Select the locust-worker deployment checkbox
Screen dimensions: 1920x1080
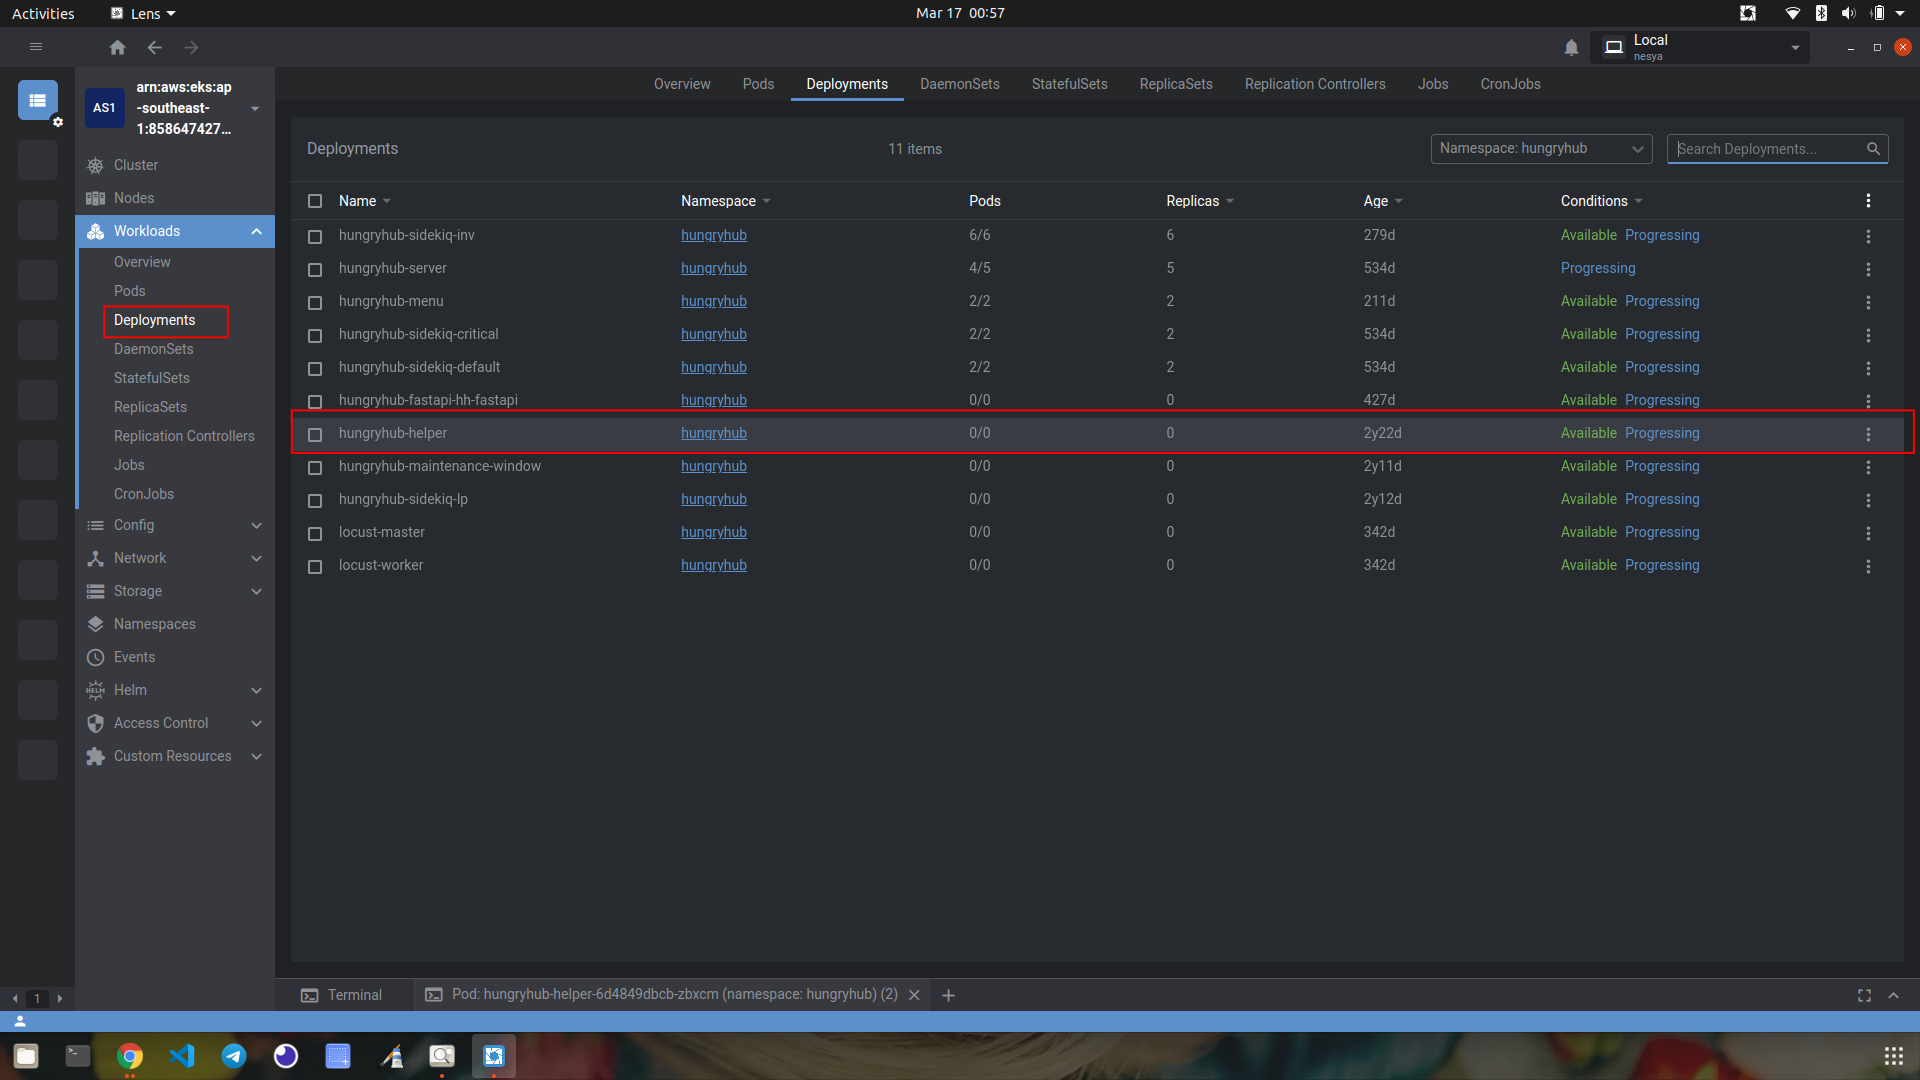pyautogui.click(x=315, y=566)
